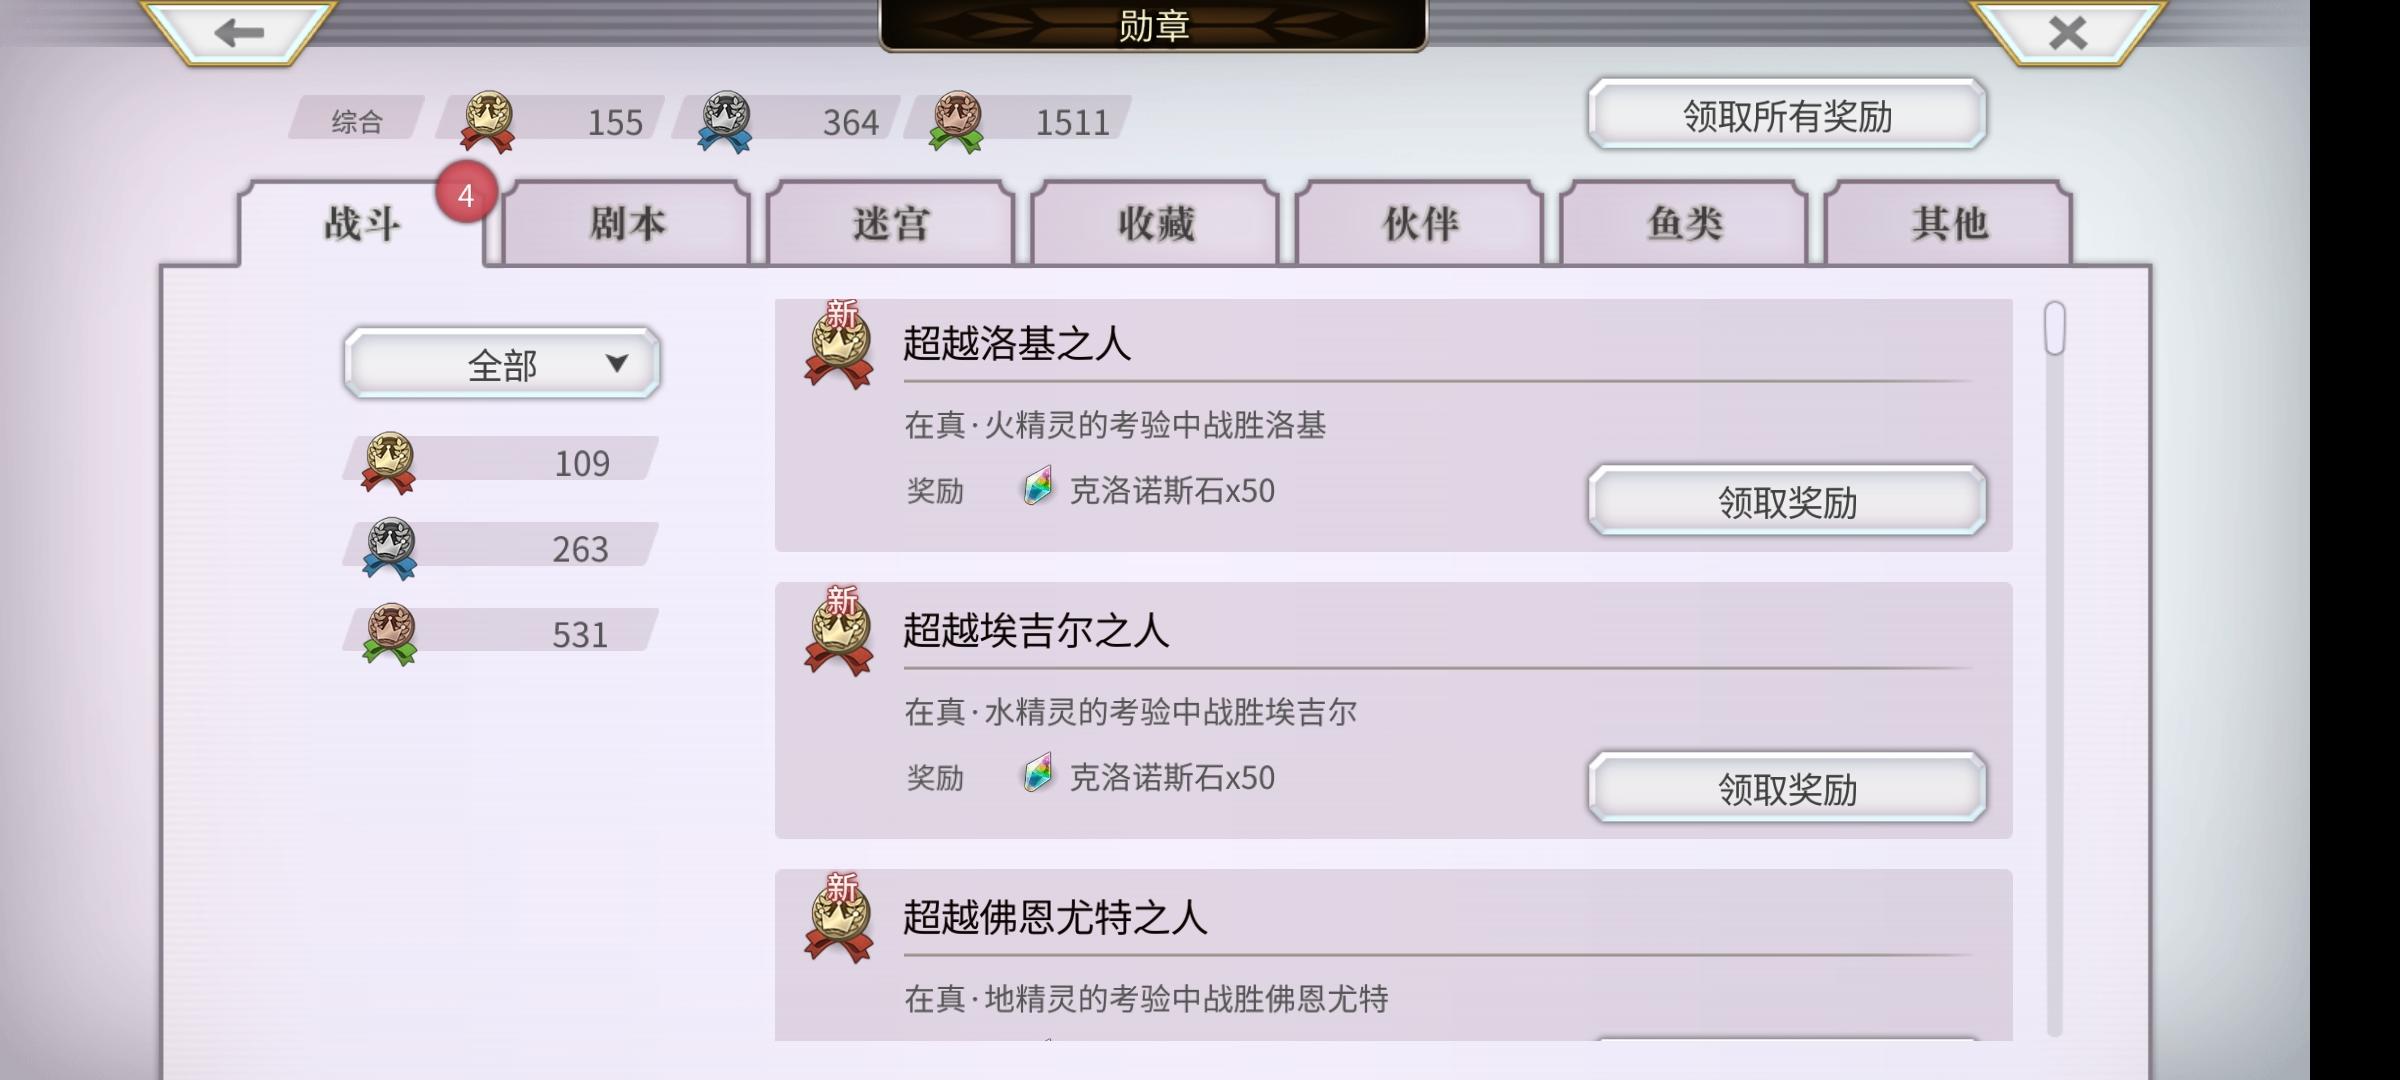This screenshot has width=2400, height=1080.
Task: Open the 全部 filter dropdown
Action: (502, 363)
